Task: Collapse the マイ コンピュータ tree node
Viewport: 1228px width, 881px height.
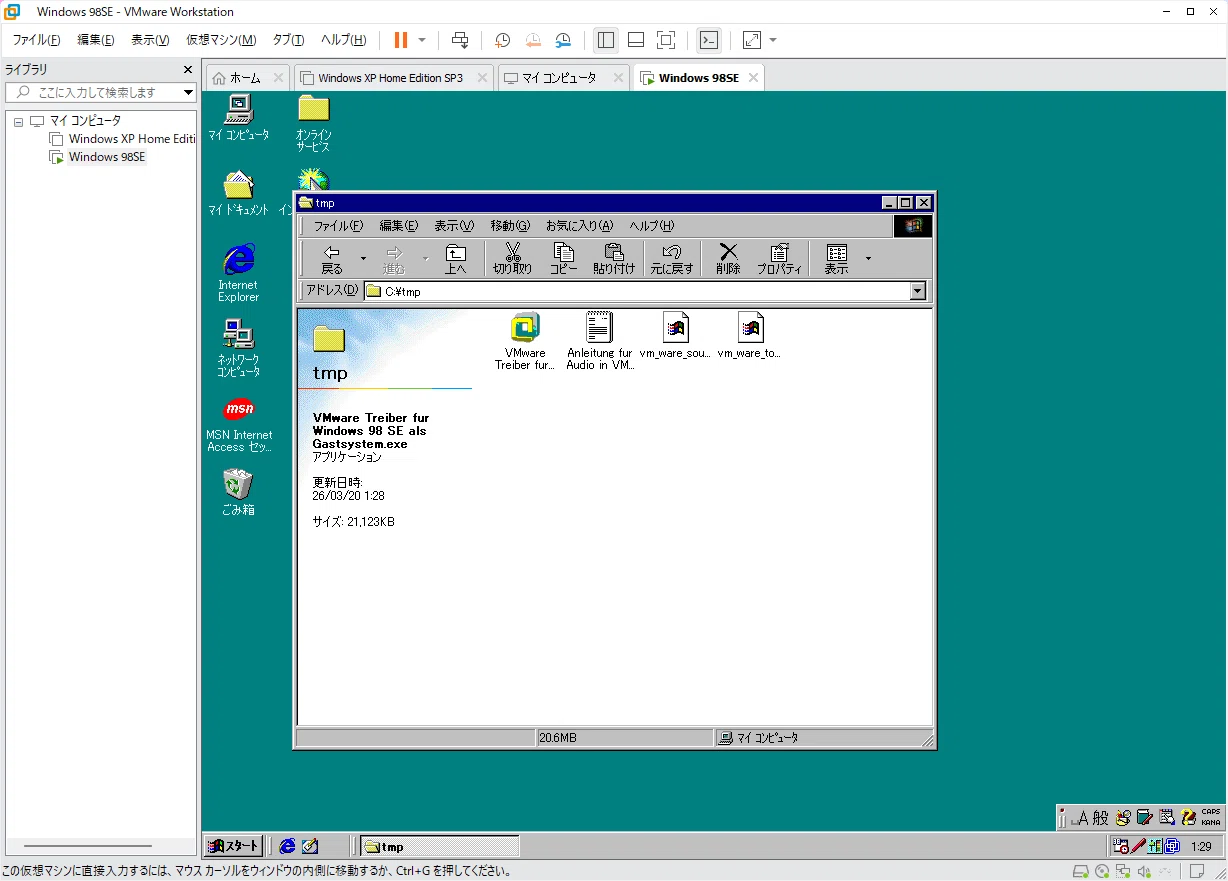Action: [x=18, y=122]
